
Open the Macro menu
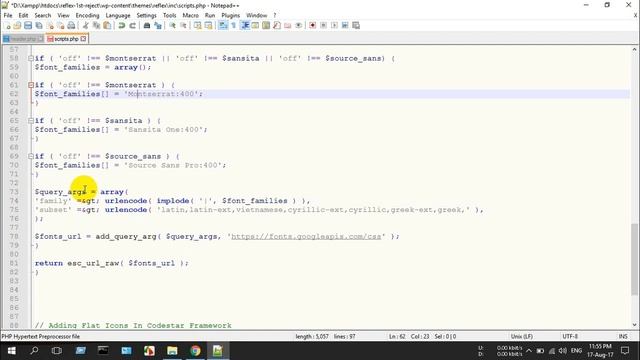point(190,15)
